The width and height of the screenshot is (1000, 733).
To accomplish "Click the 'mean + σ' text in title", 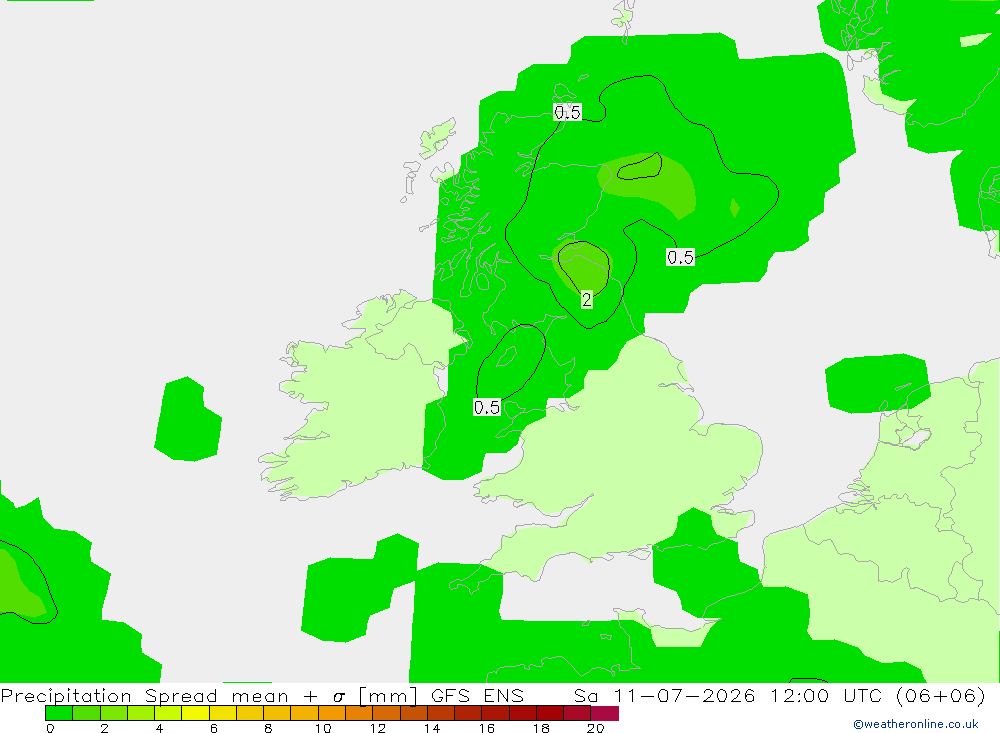I will pyautogui.click(x=289, y=695).
